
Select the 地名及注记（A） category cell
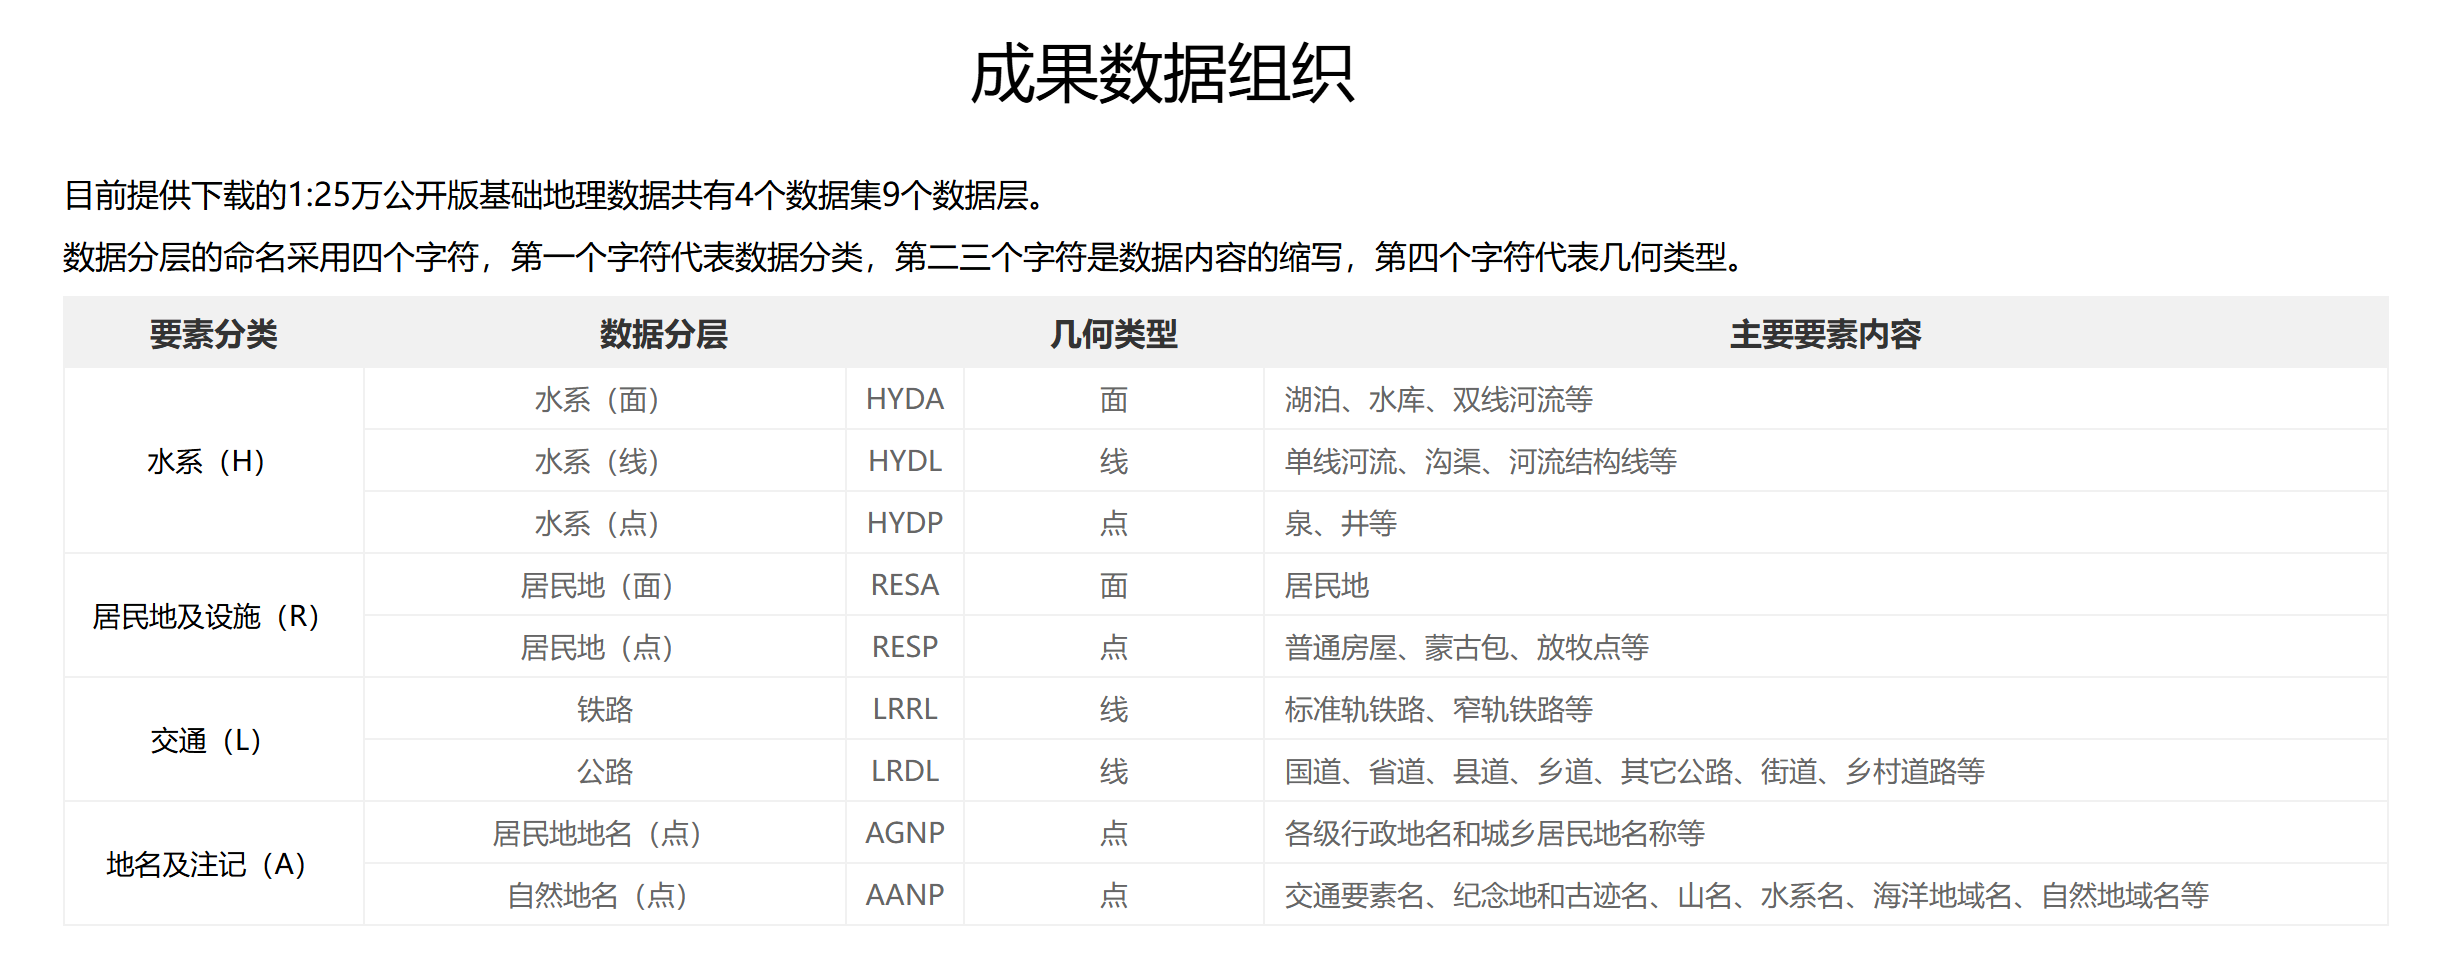point(213,864)
